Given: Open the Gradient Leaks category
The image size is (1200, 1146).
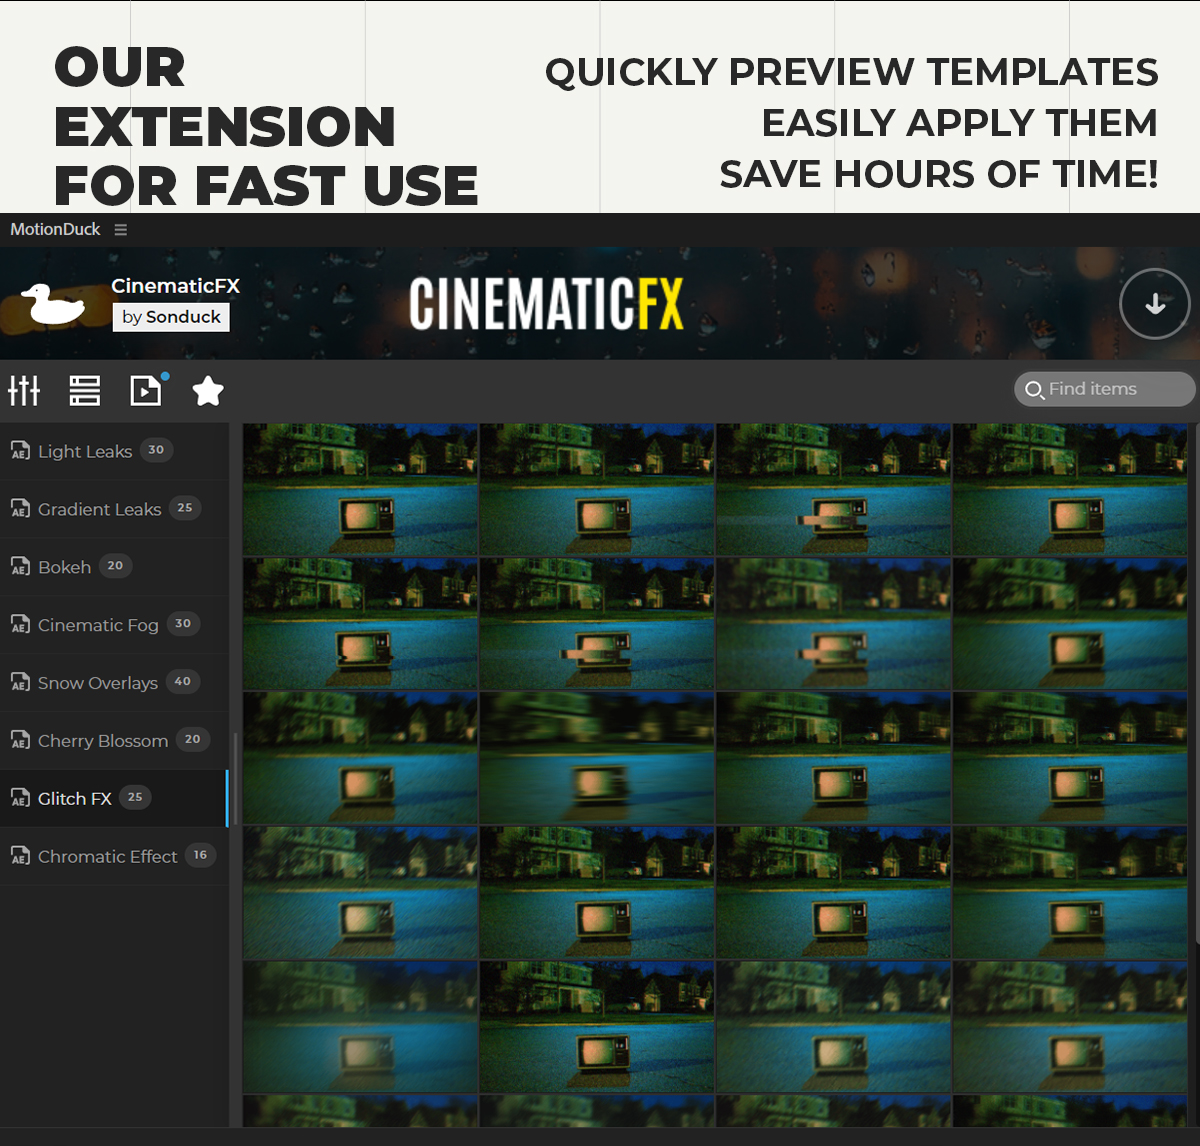Looking at the screenshot, I should point(99,509).
